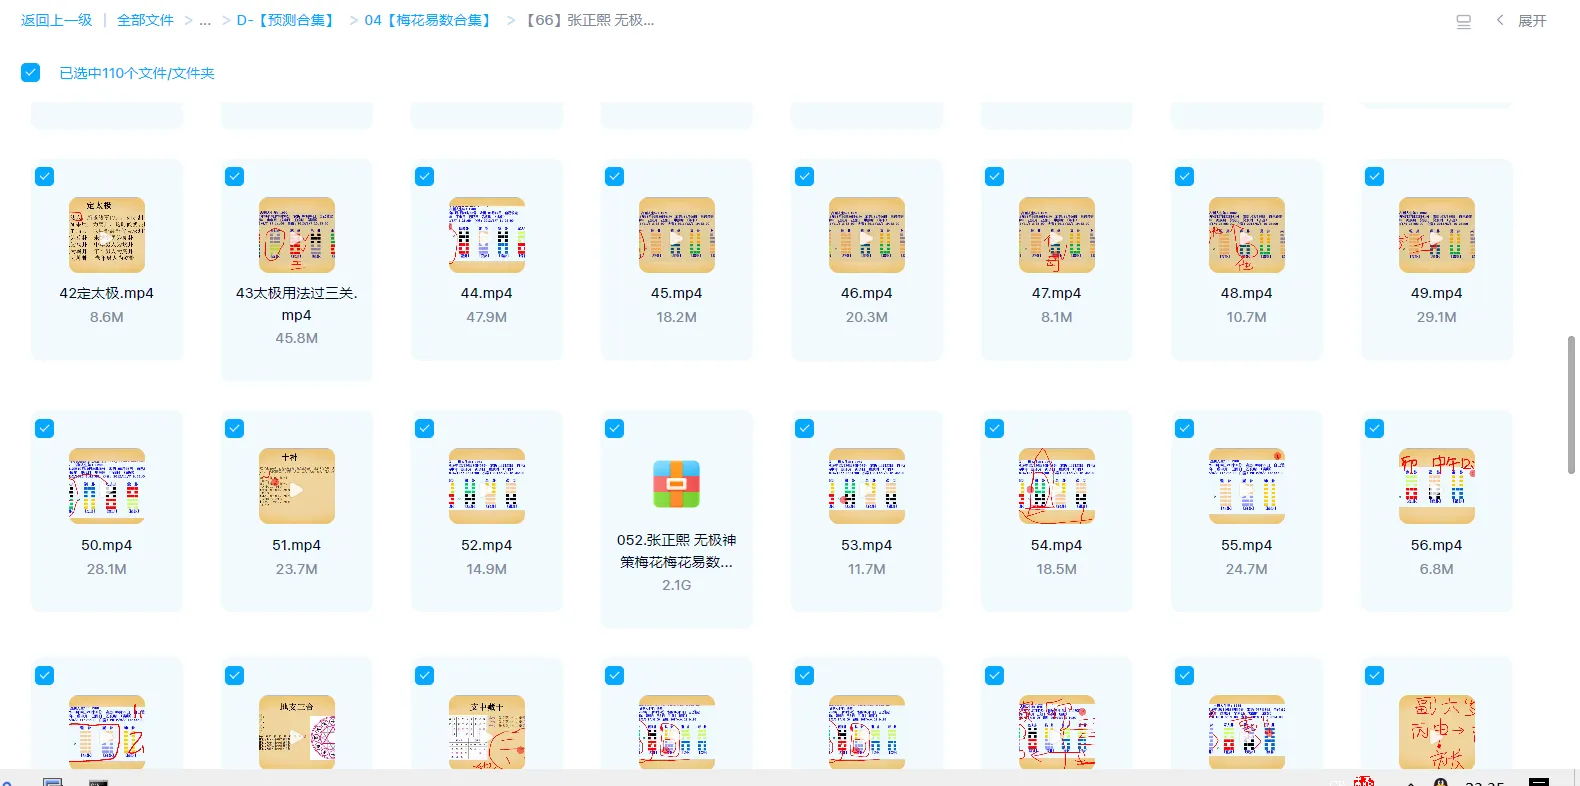Image resolution: width=1580 pixels, height=786 pixels.
Task: Click the file name 44.mp4
Action: click(487, 293)
